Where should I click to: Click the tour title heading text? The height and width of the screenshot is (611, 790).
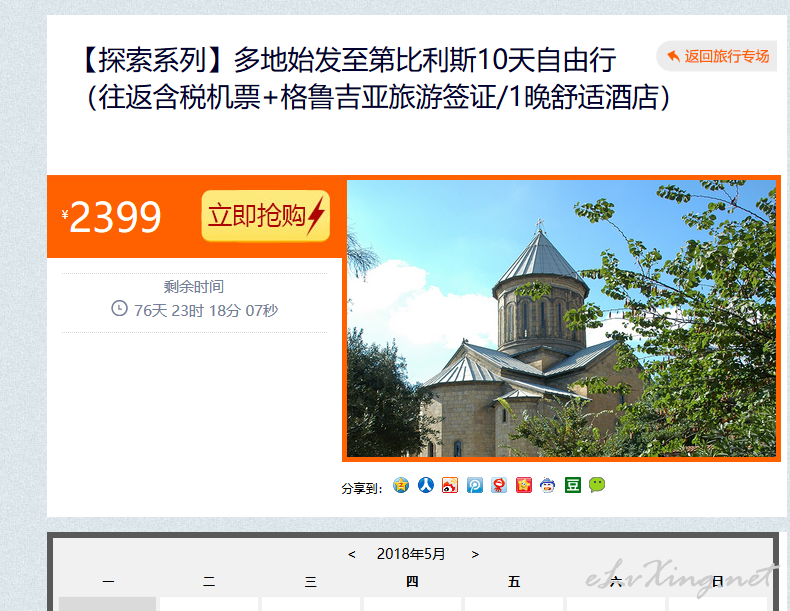375,78
